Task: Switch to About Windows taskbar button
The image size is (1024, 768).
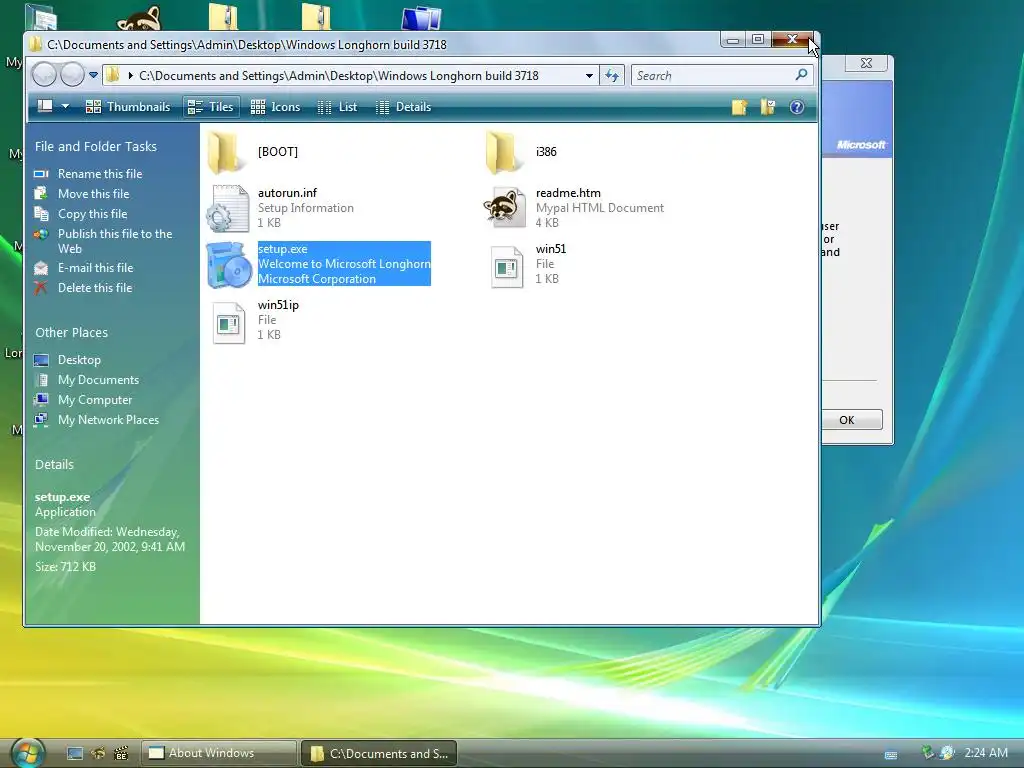Action: (x=219, y=753)
